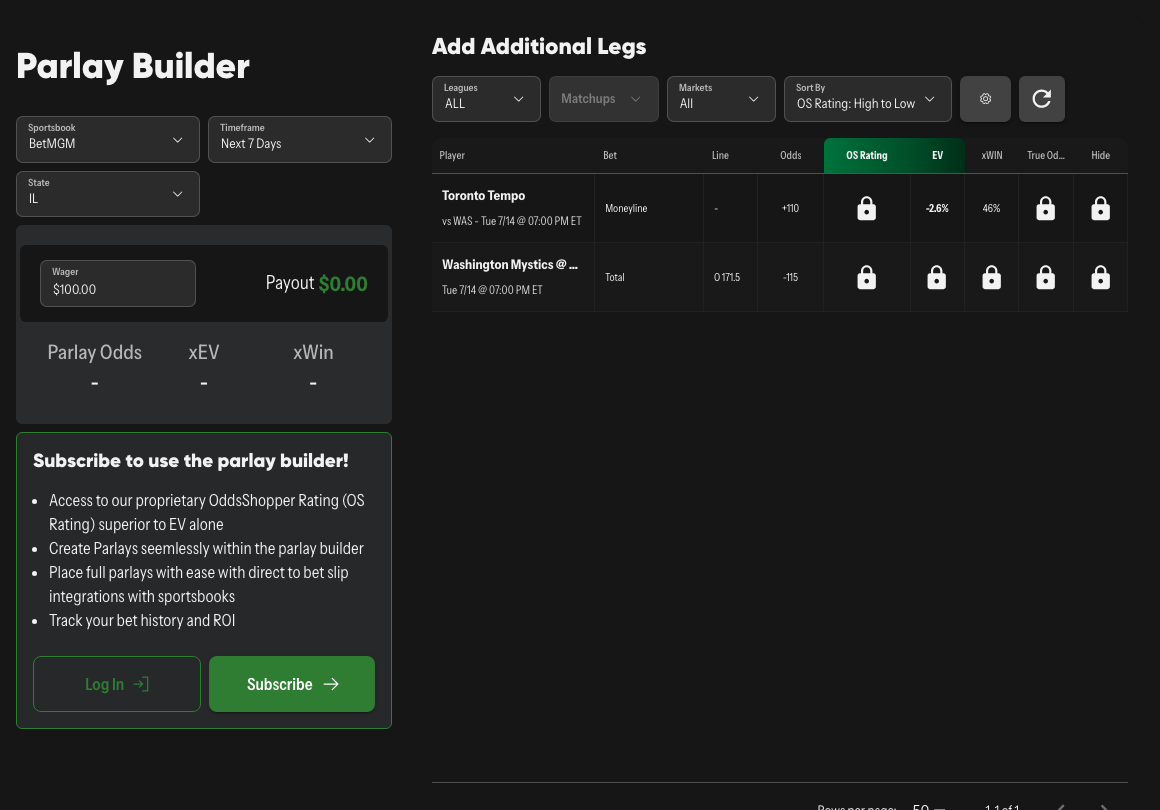This screenshot has height=810, width=1160.
Task: Open the Timeframe dropdown showing Next 7 Days
Action: pos(300,139)
